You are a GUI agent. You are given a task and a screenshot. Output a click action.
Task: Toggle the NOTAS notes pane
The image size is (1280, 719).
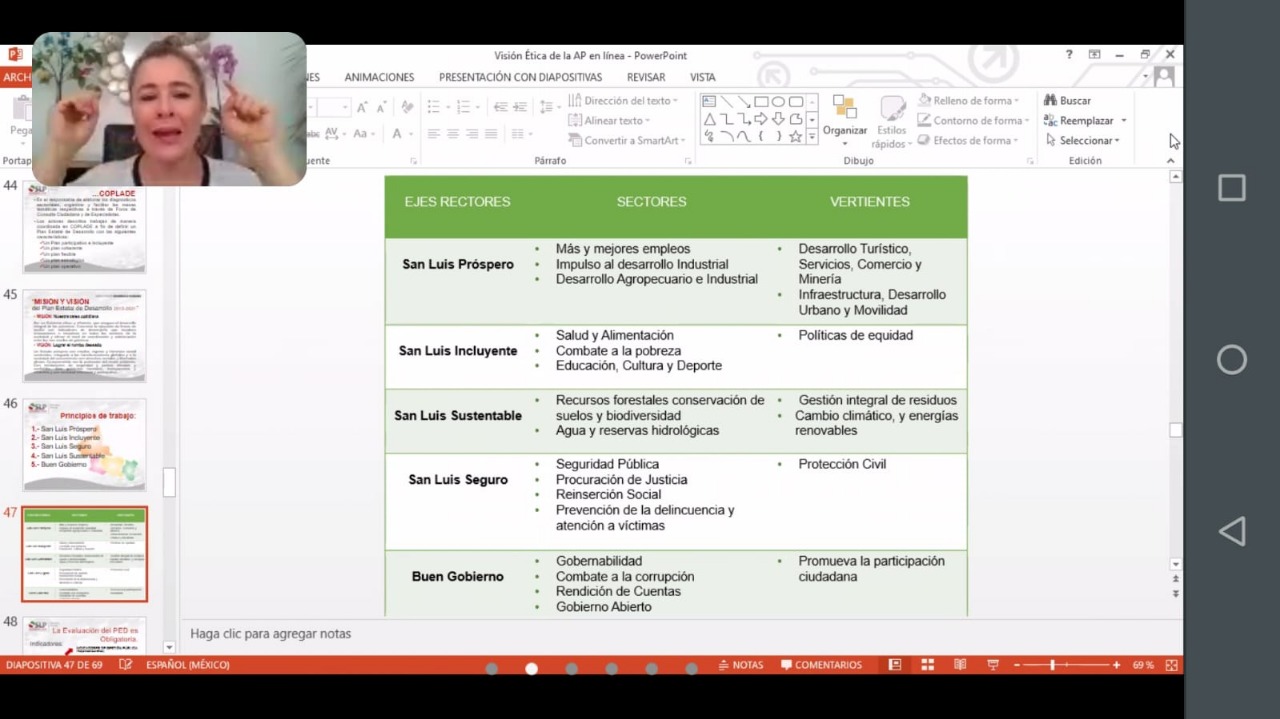pos(740,665)
